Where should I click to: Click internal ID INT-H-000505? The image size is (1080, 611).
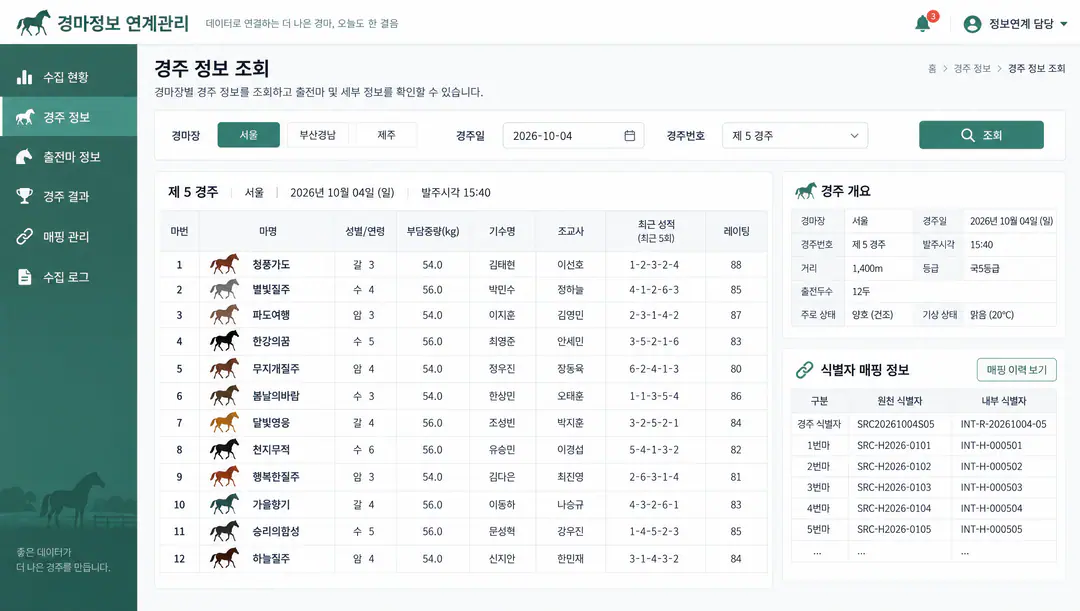click(991, 529)
